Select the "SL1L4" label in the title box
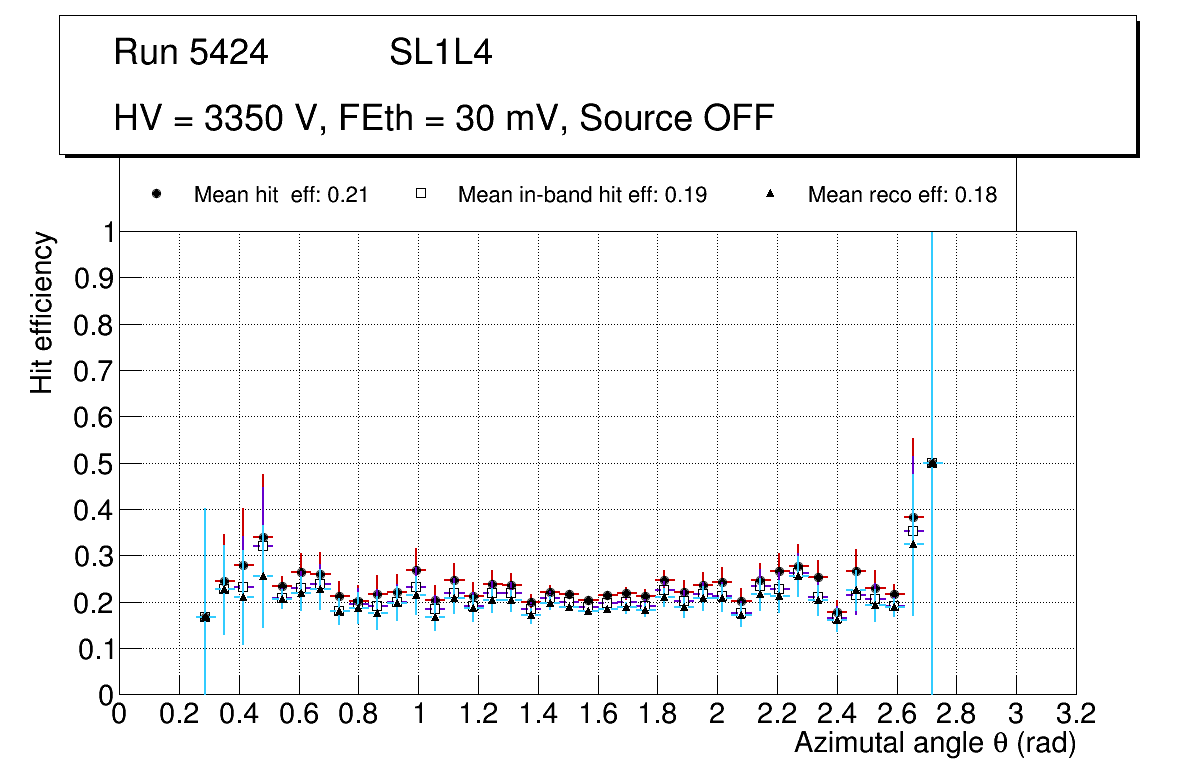The width and height of the screenshot is (1196, 772). (x=440, y=53)
